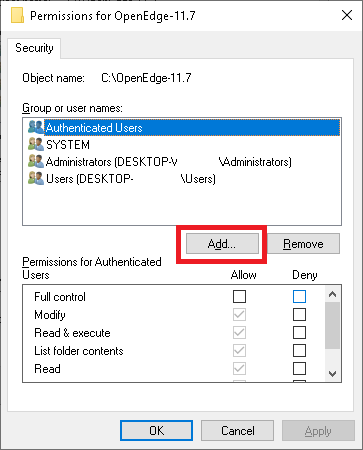Toggle Allow checkbox for Read
363x450 pixels.
coord(239,368)
